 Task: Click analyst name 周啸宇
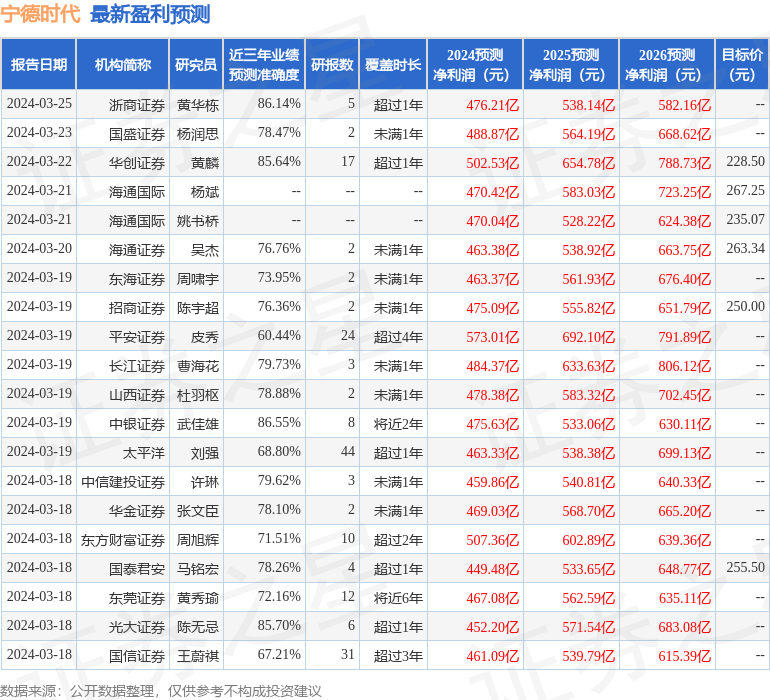pyautogui.click(x=198, y=279)
